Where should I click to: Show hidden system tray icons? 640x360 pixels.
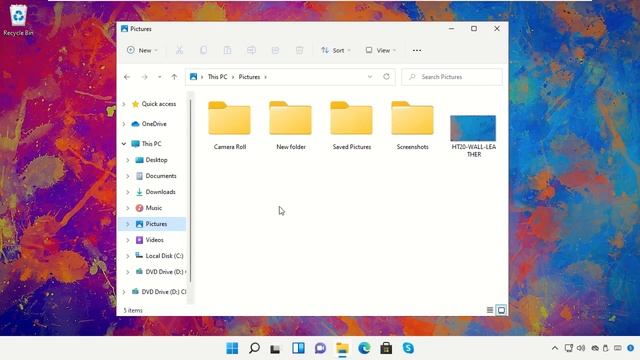click(555, 348)
